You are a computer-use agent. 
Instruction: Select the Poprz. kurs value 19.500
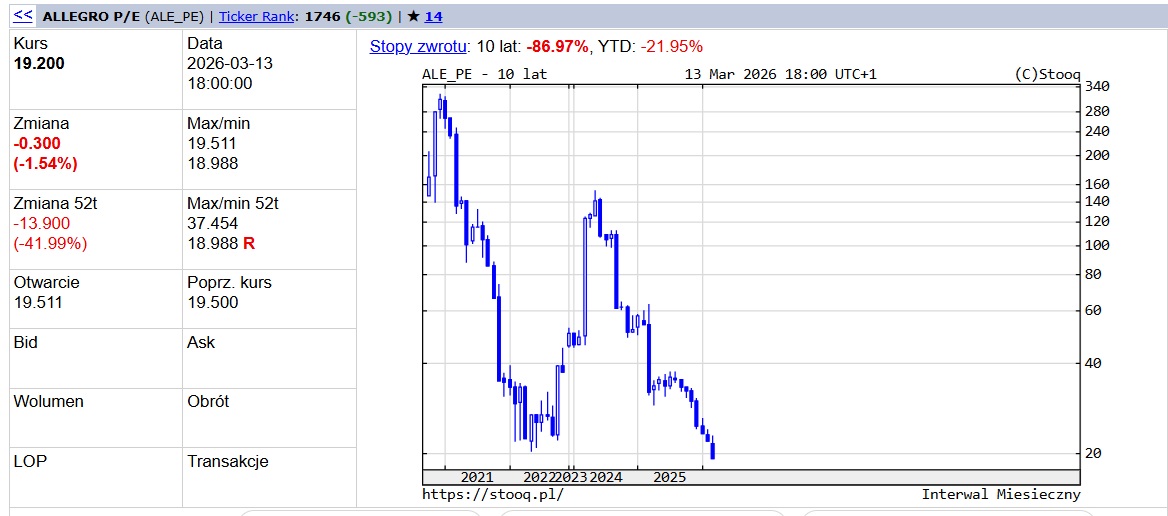(212, 302)
